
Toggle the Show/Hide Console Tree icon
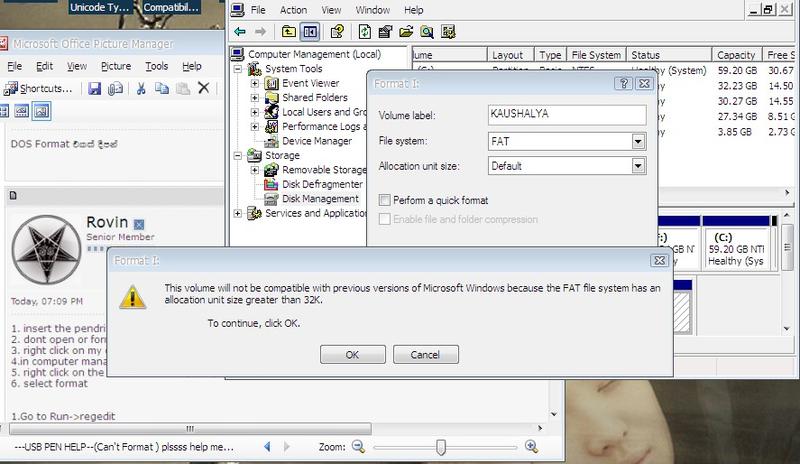pos(310,32)
